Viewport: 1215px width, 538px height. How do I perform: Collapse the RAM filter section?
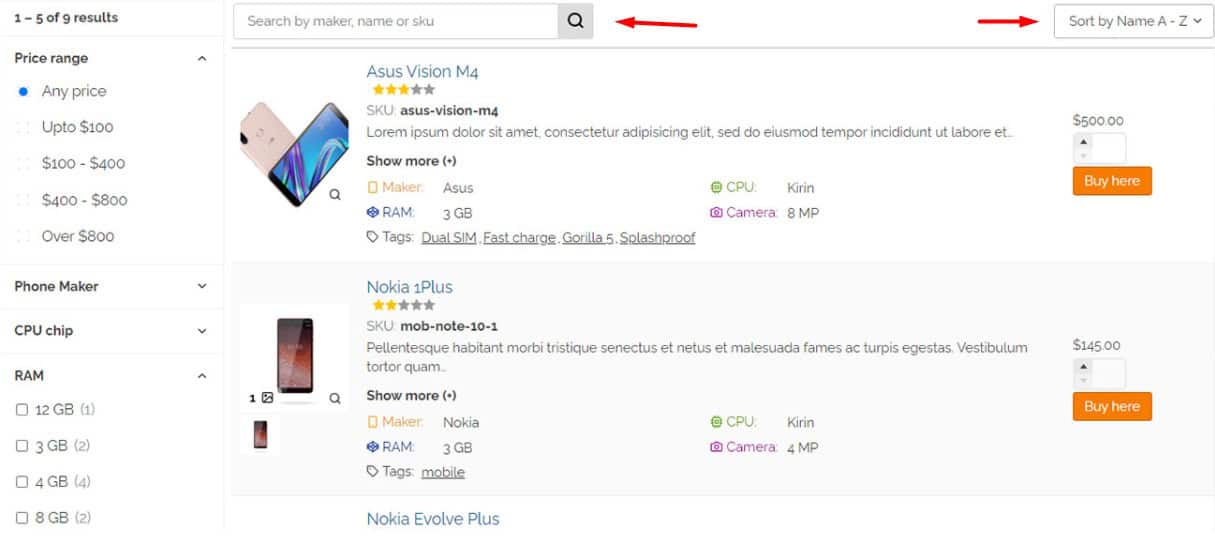[202, 376]
